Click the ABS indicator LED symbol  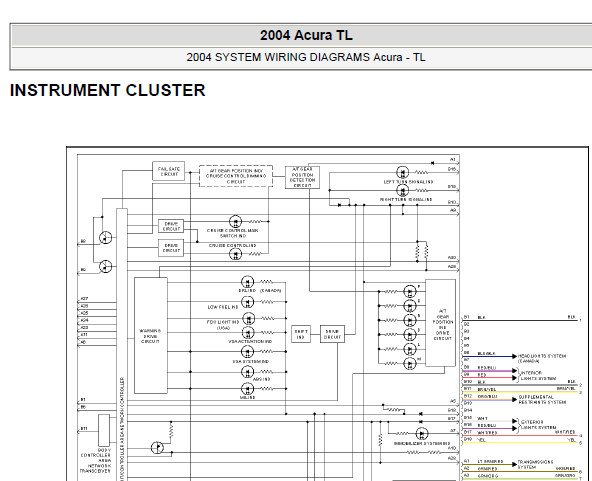coord(247,372)
